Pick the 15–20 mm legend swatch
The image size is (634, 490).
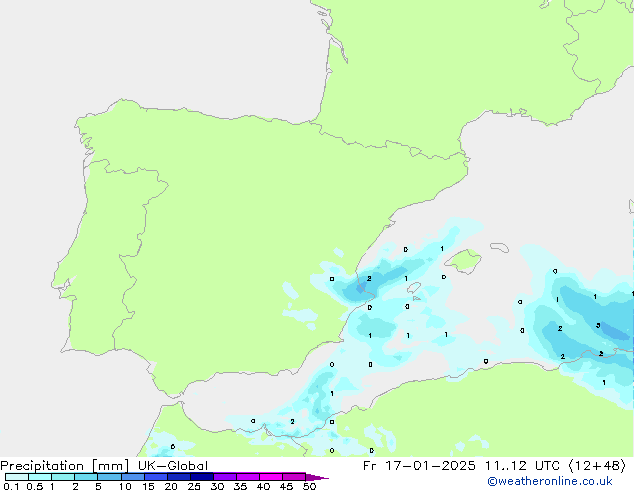[156, 477]
